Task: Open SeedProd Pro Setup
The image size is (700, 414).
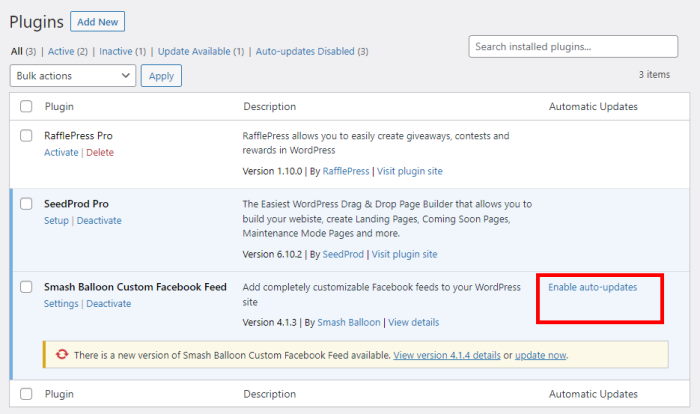Action: click(56, 221)
